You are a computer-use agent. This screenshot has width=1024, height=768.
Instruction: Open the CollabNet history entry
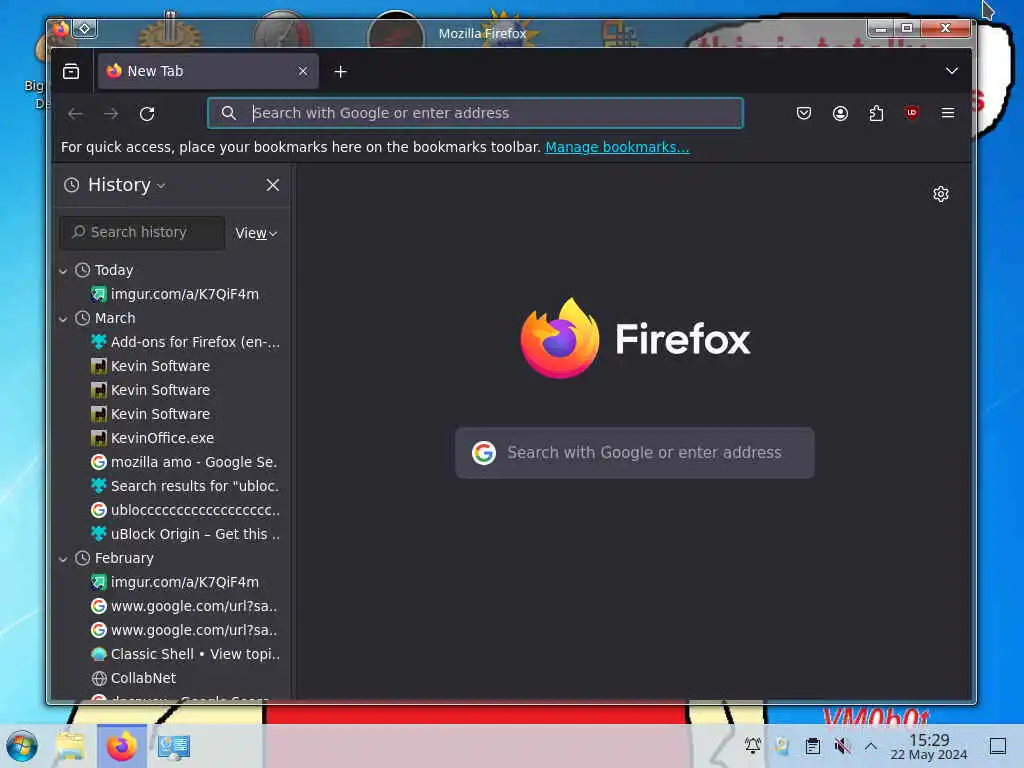[x=134, y=679]
